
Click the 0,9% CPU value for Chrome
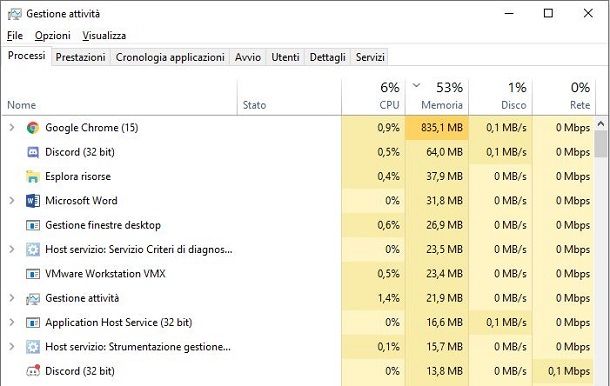388,128
